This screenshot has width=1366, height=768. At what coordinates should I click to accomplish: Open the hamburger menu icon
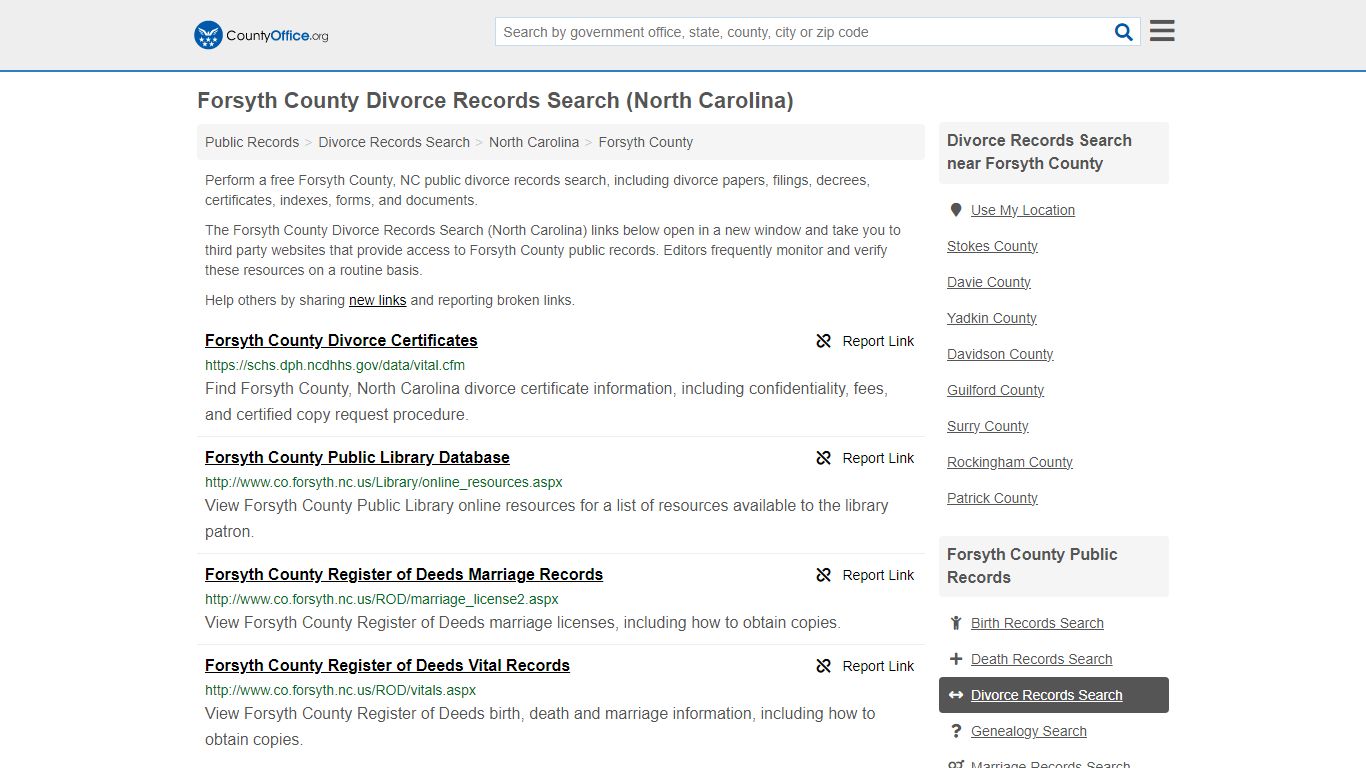point(1162,31)
